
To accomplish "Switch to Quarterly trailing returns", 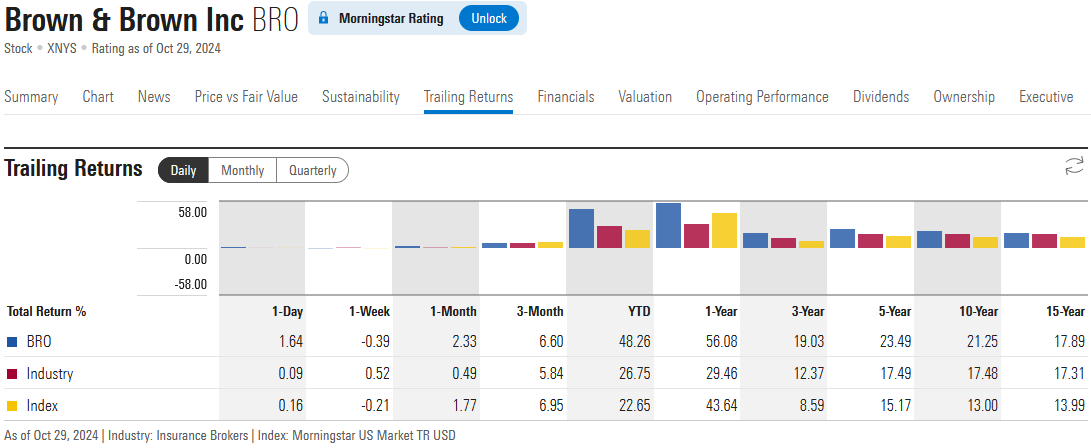I will [312, 170].
